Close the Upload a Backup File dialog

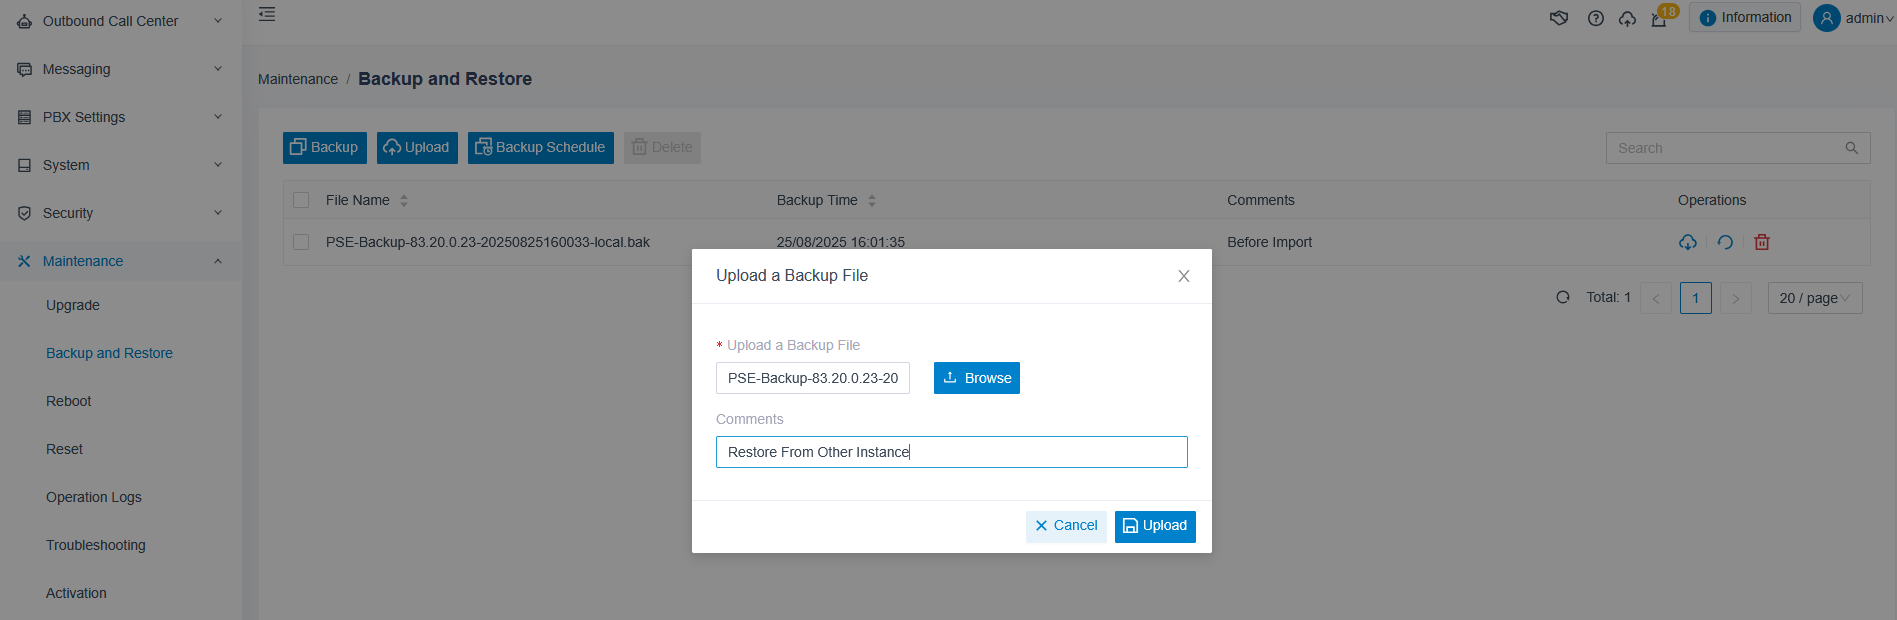pyautogui.click(x=1183, y=276)
